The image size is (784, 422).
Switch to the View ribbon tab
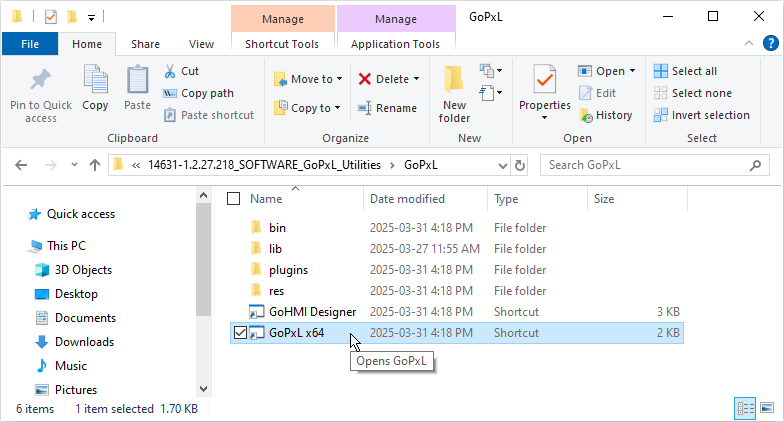click(201, 44)
